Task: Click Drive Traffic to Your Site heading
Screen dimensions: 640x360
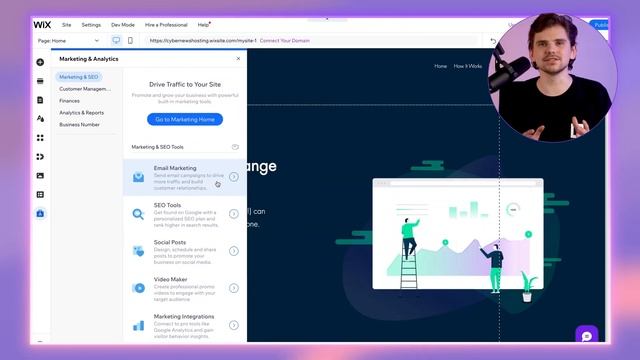Action: click(185, 84)
